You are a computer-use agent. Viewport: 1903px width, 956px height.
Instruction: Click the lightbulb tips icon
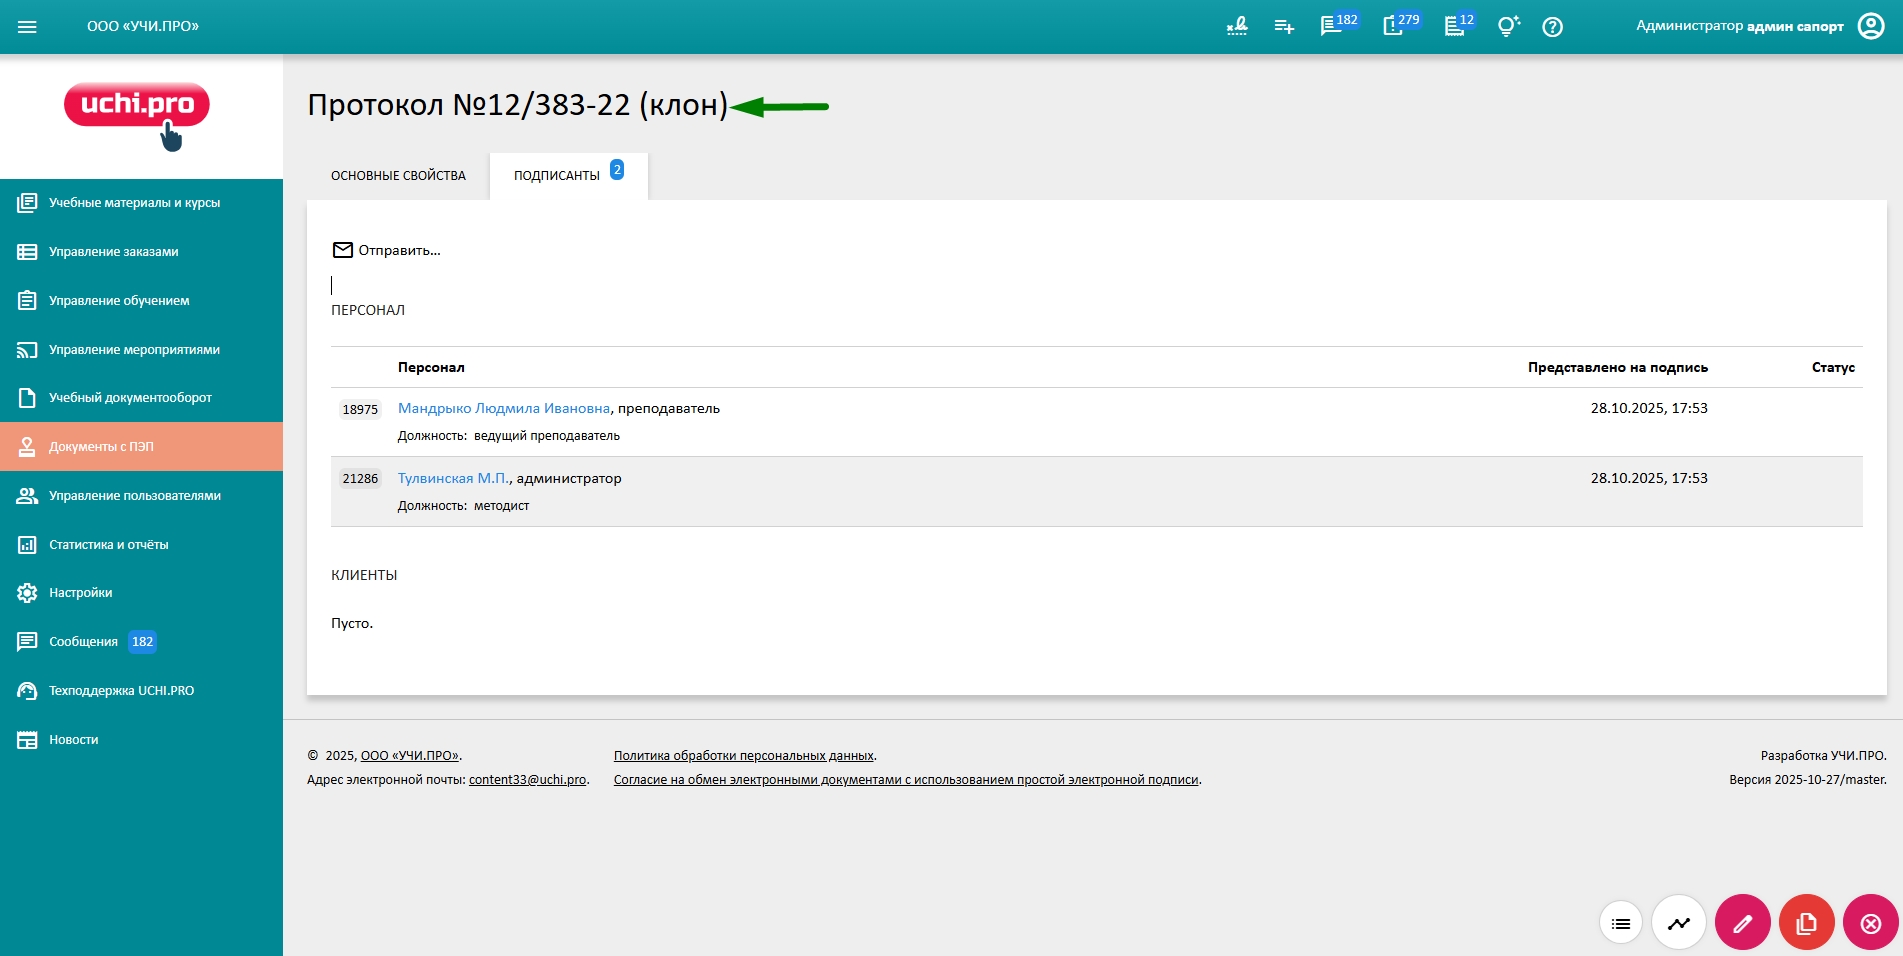[1507, 27]
